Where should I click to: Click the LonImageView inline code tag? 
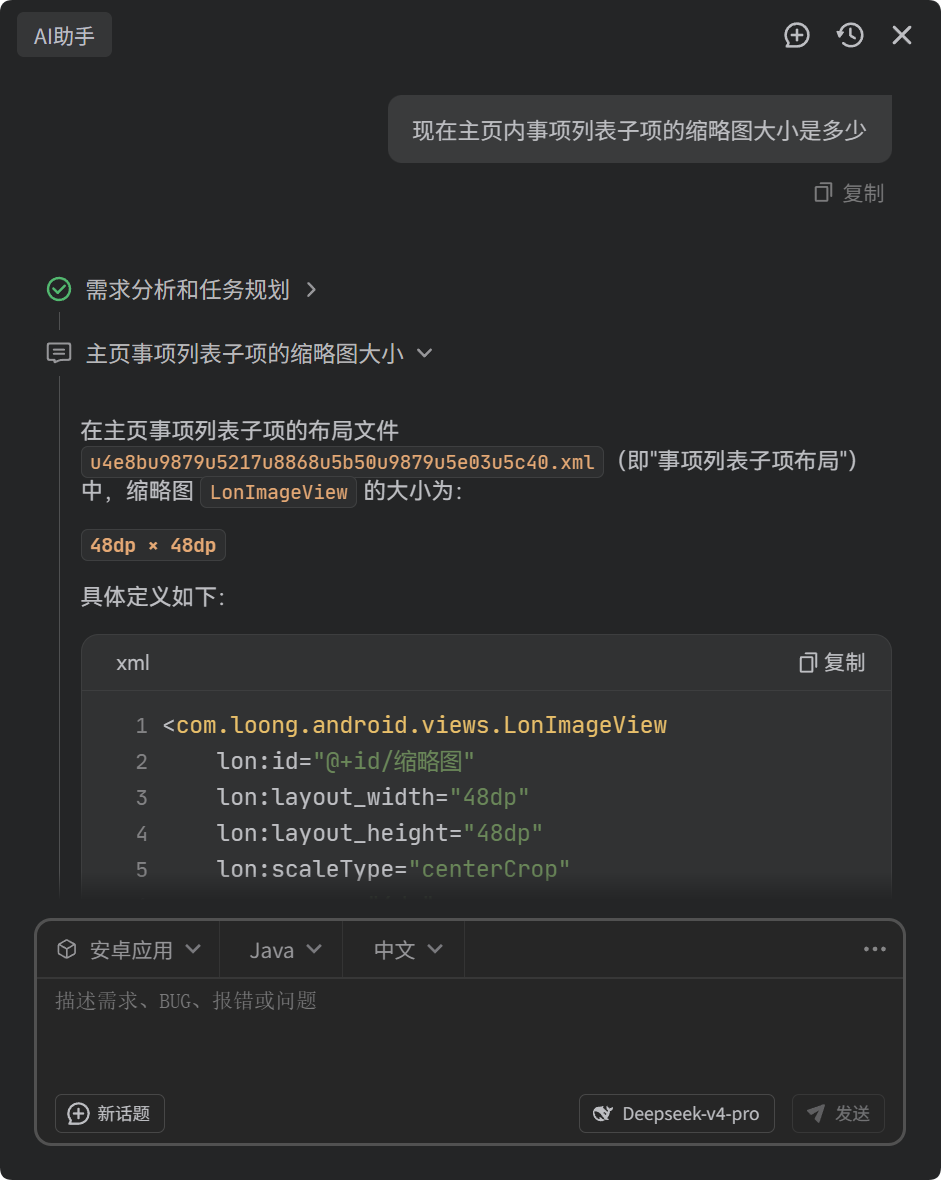tap(279, 492)
